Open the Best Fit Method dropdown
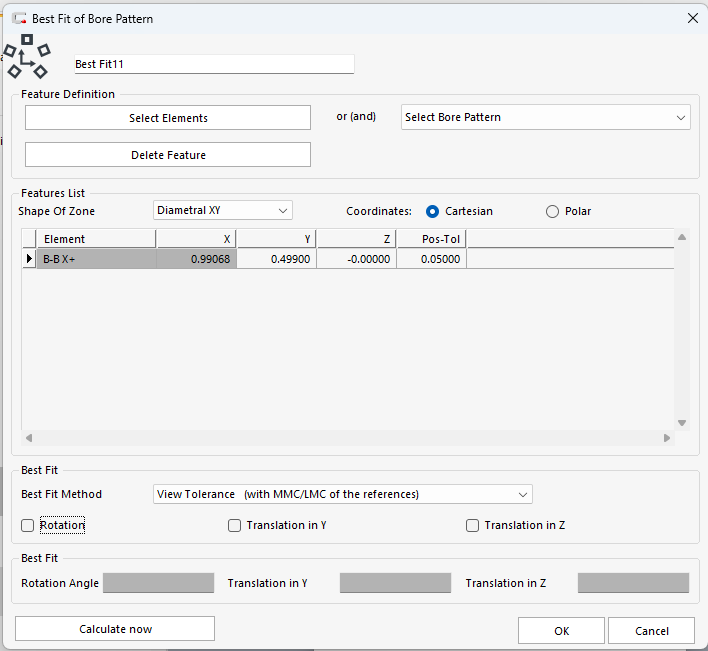The width and height of the screenshot is (708, 651). coord(343,494)
